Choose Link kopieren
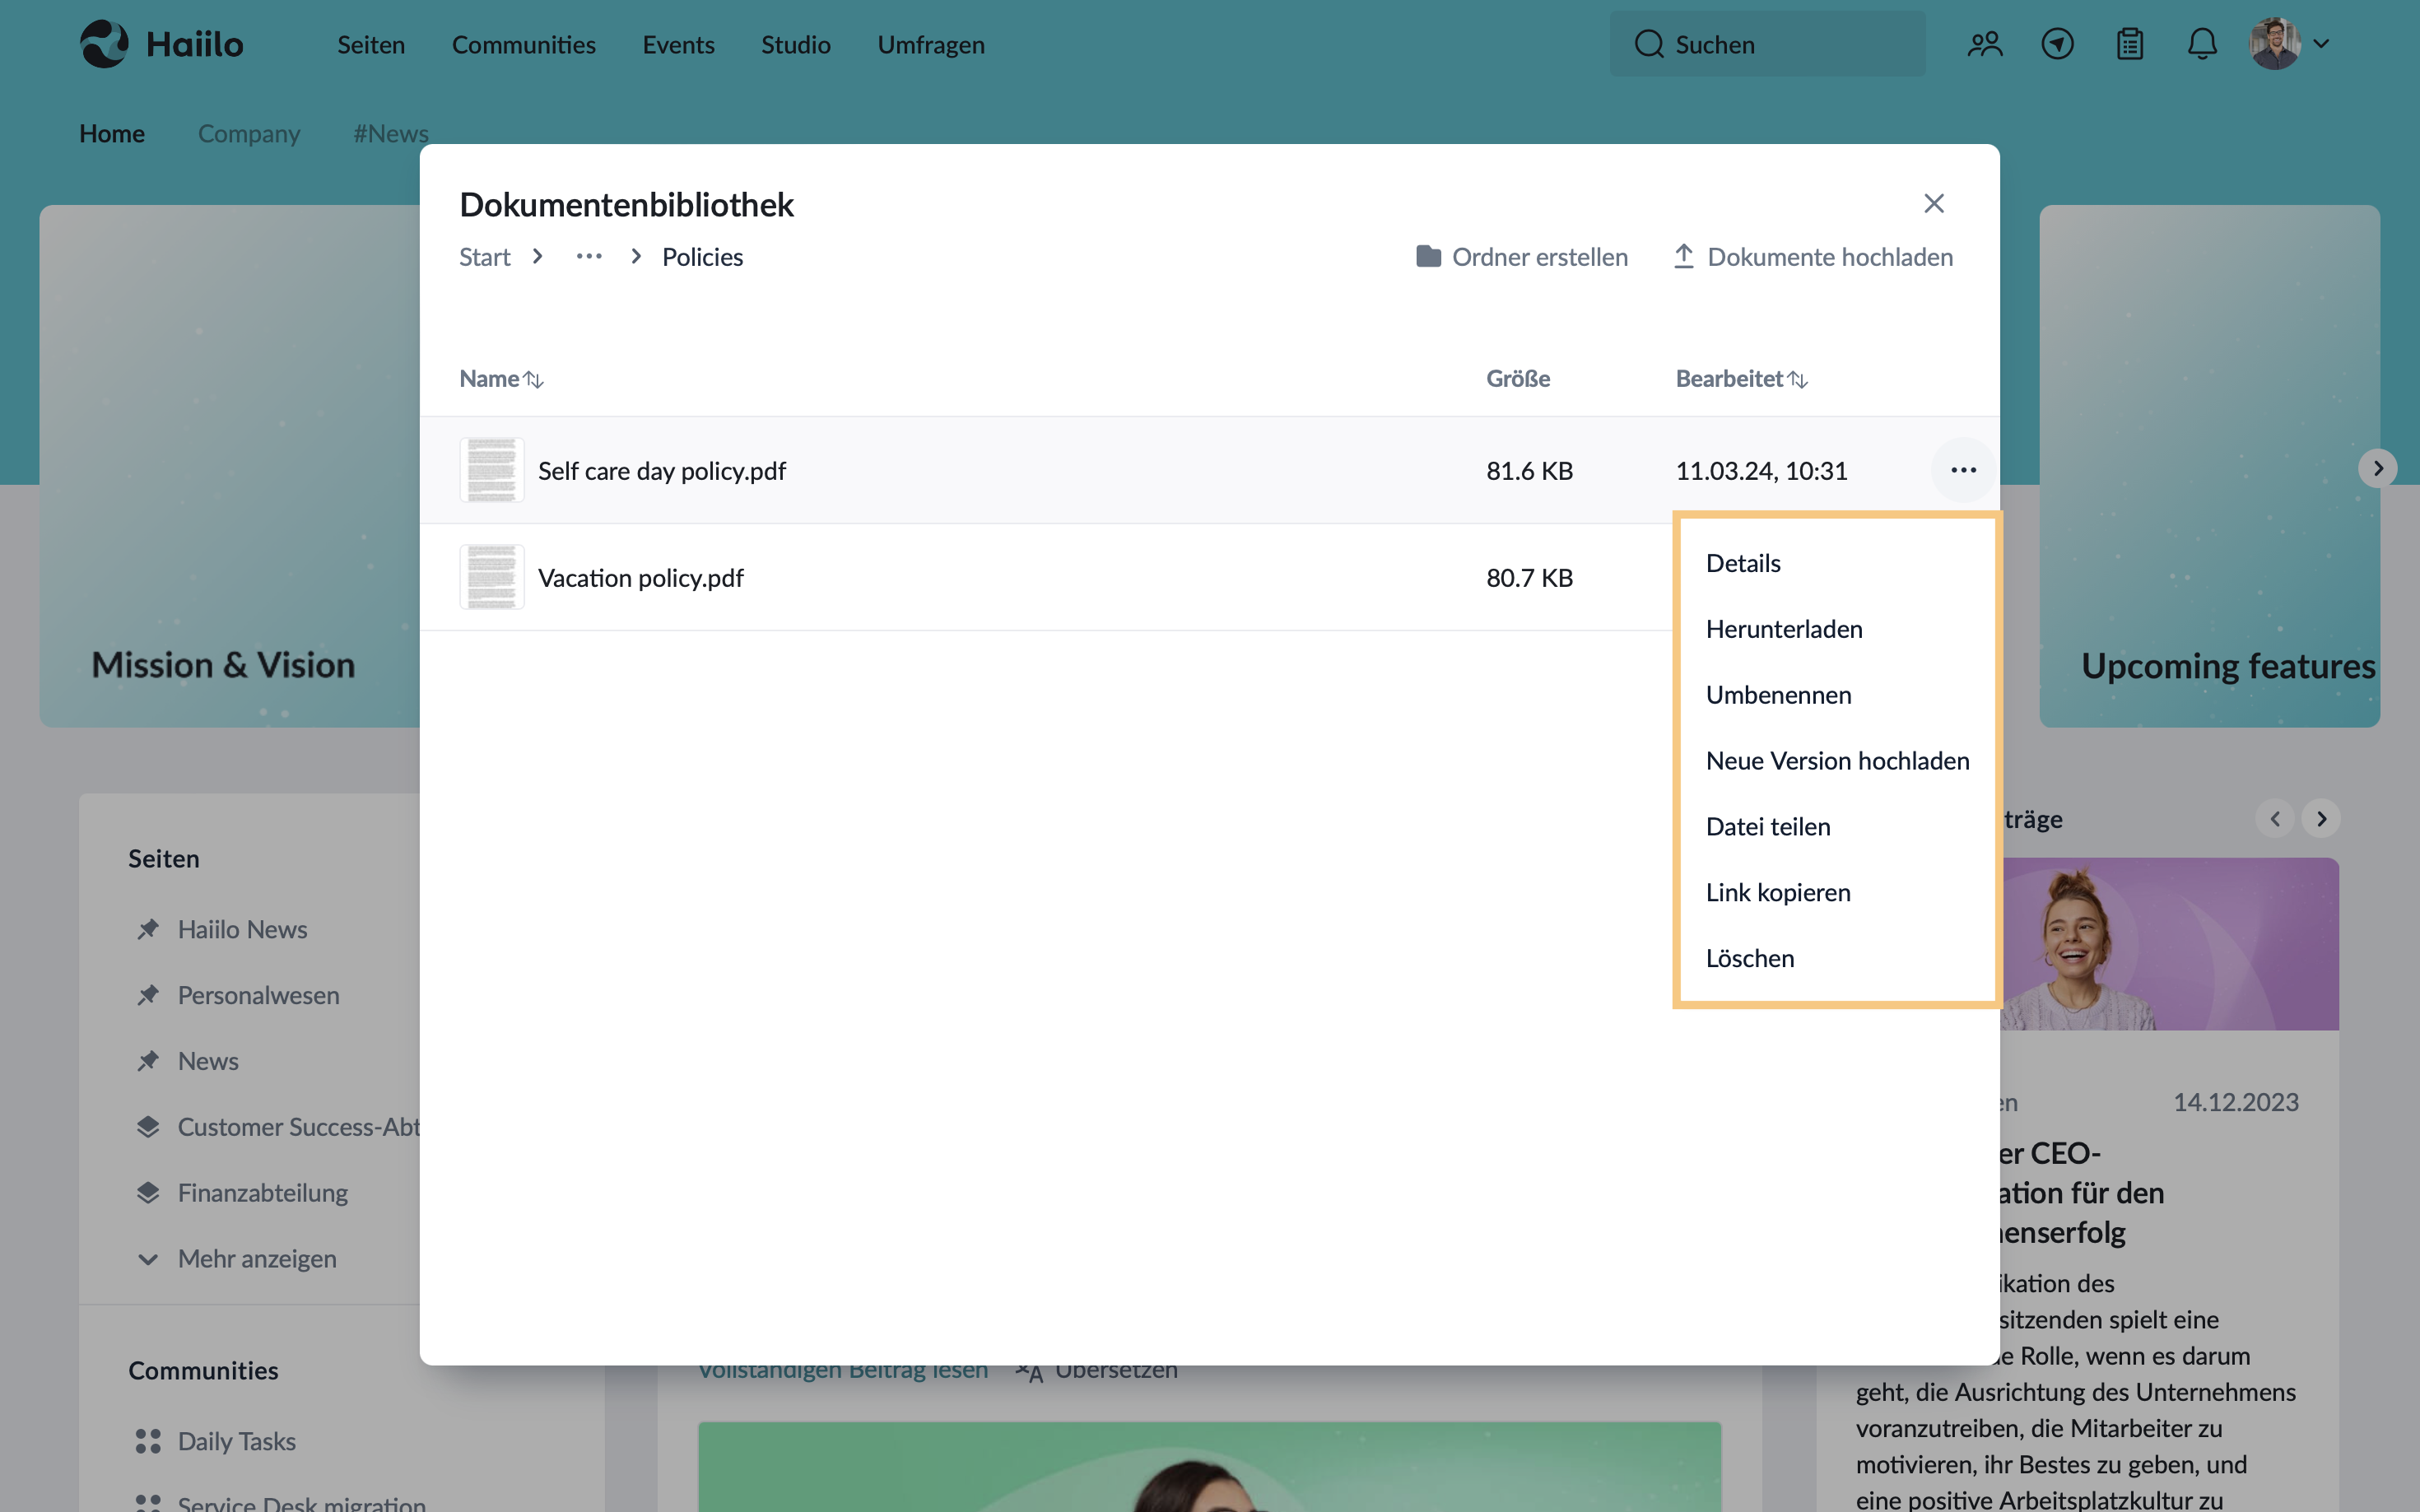 pos(1837,893)
